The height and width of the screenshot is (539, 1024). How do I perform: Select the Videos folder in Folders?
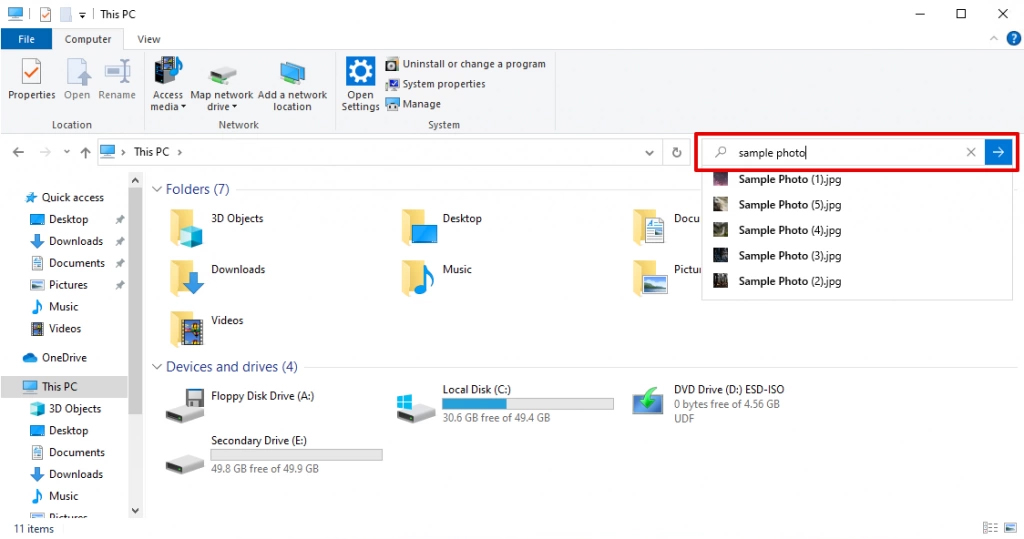(x=206, y=329)
